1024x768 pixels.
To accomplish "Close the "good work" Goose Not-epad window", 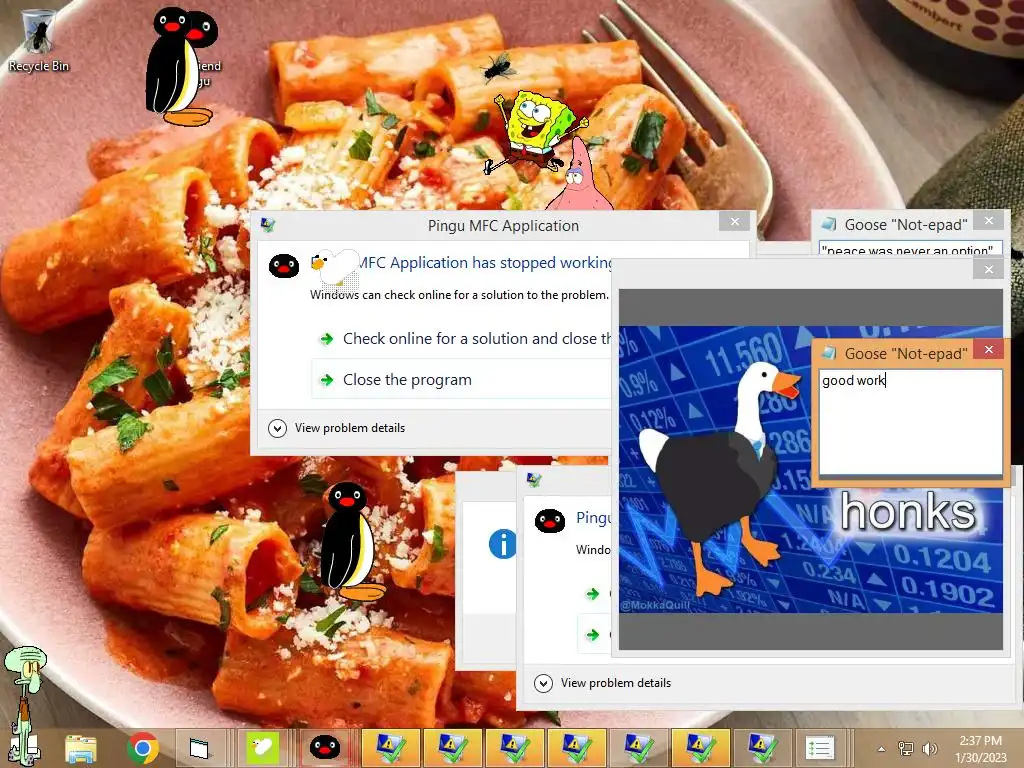I will 989,350.
